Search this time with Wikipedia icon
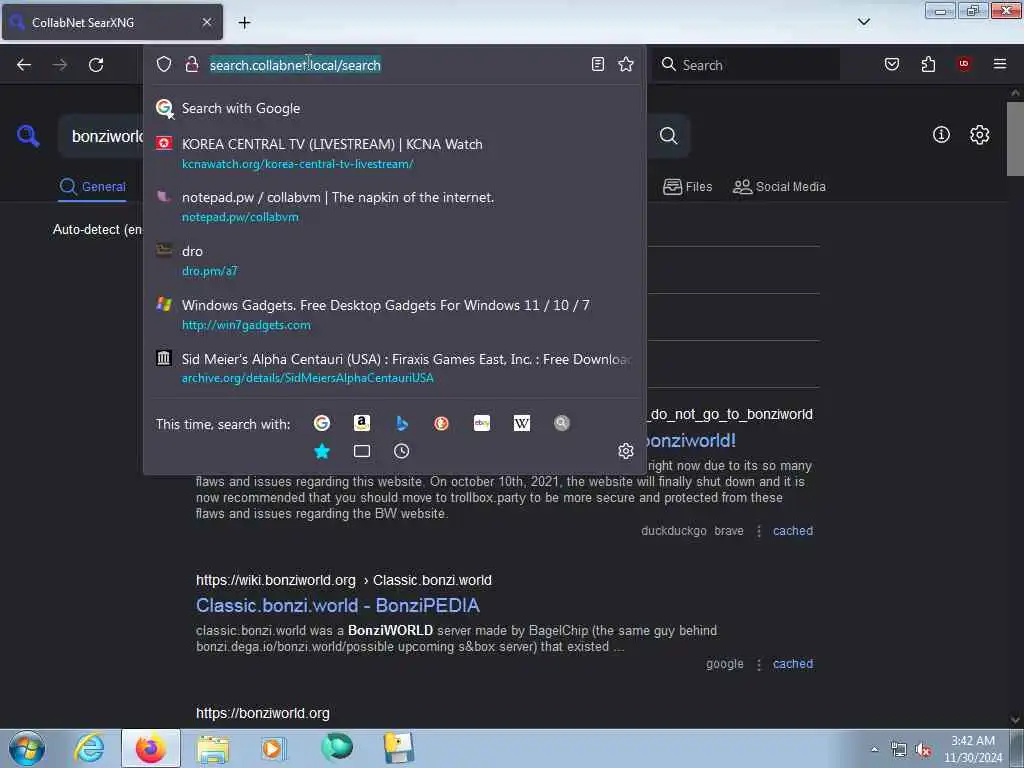The image size is (1024, 768). coord(522,423)
